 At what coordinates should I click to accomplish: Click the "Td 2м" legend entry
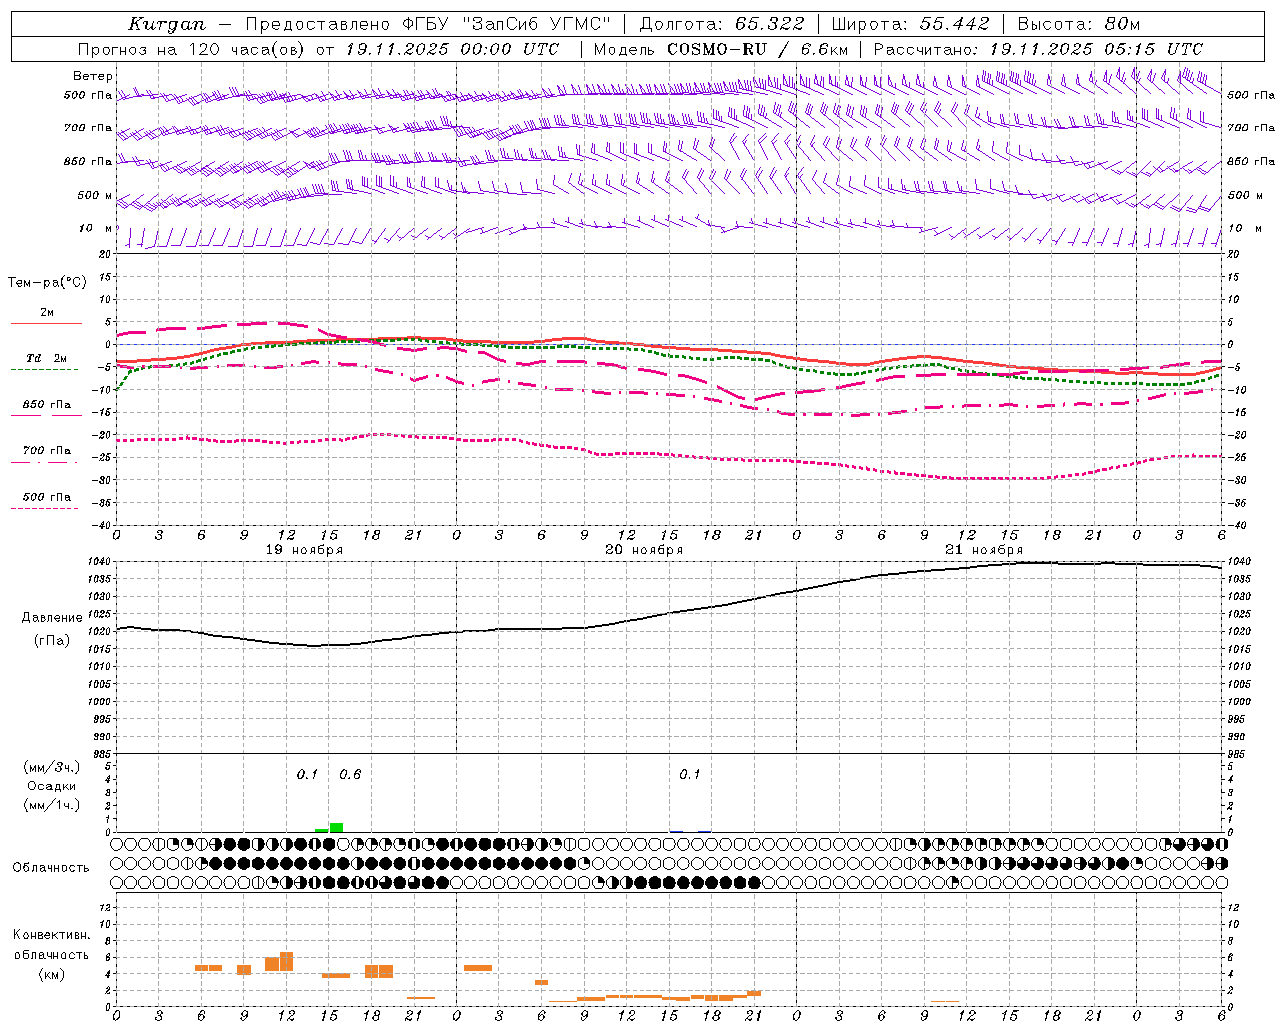pos(46,358)
